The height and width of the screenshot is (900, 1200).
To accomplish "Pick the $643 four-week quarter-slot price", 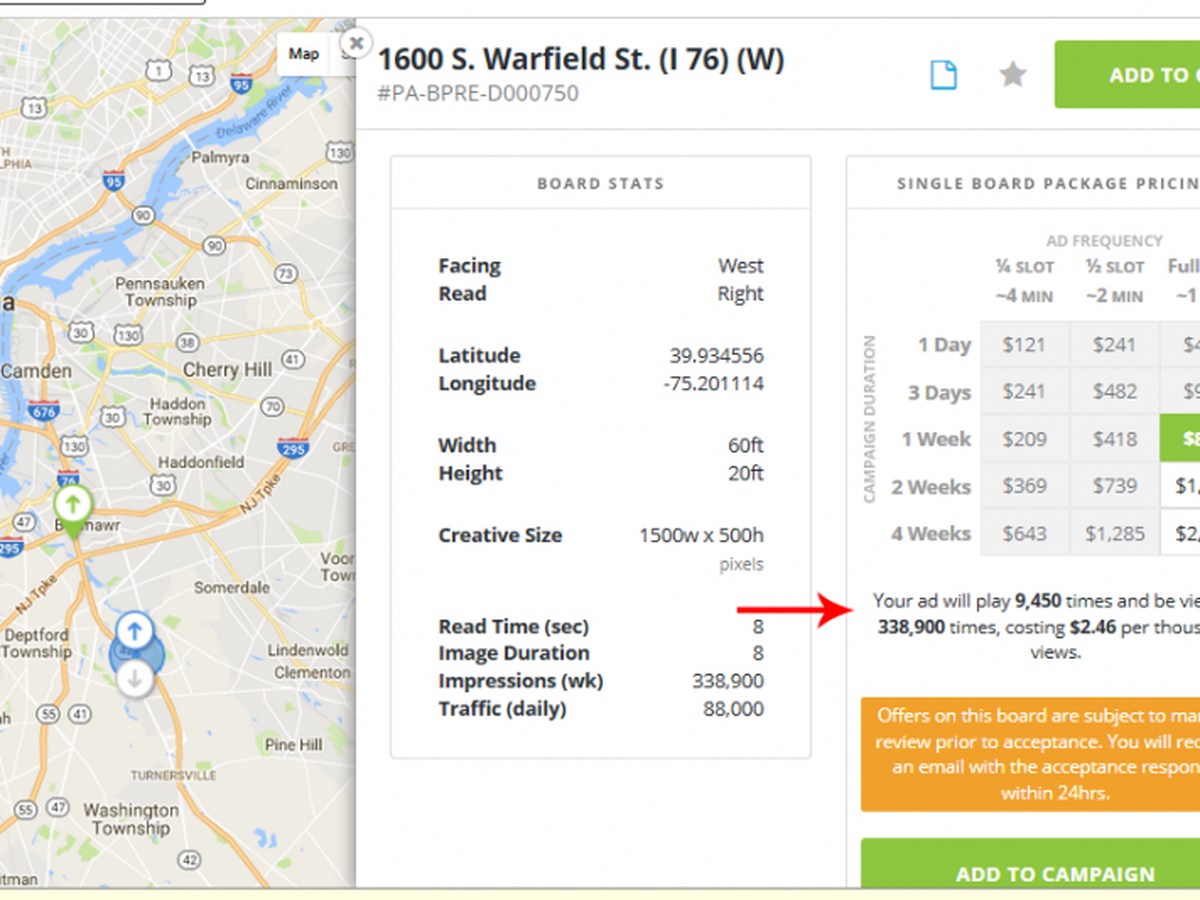I will (x=1024, y=533).
